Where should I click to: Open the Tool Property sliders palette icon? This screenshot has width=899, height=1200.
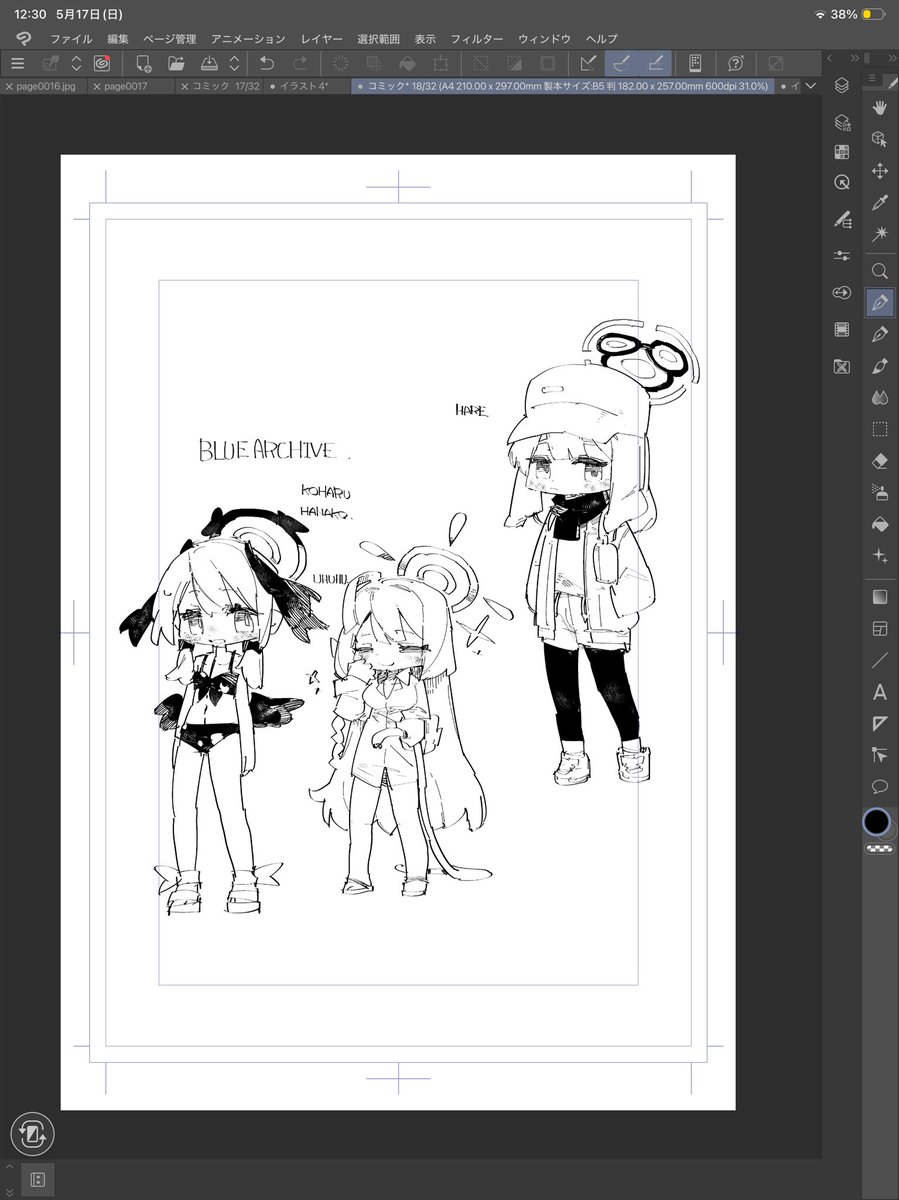coord(841,256)
